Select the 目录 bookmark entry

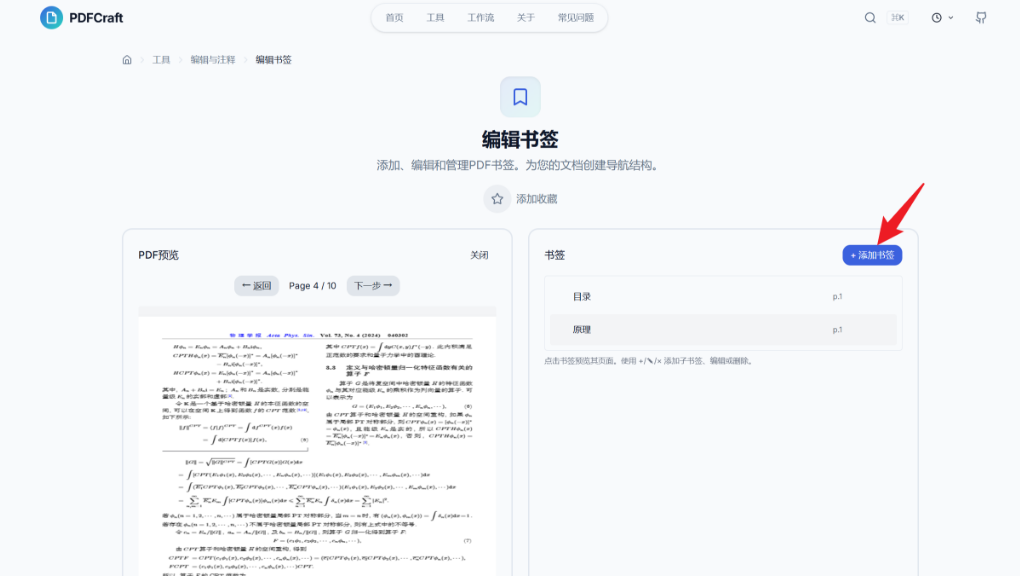[723, 297]
